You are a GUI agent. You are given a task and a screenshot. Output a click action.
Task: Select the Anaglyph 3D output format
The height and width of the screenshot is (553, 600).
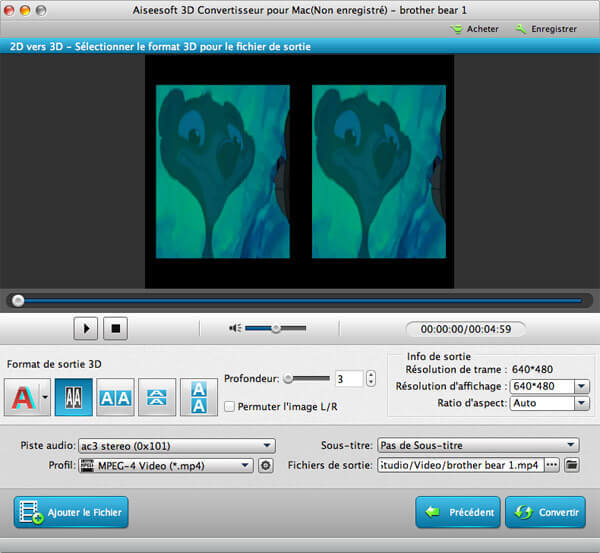[23, 397]
